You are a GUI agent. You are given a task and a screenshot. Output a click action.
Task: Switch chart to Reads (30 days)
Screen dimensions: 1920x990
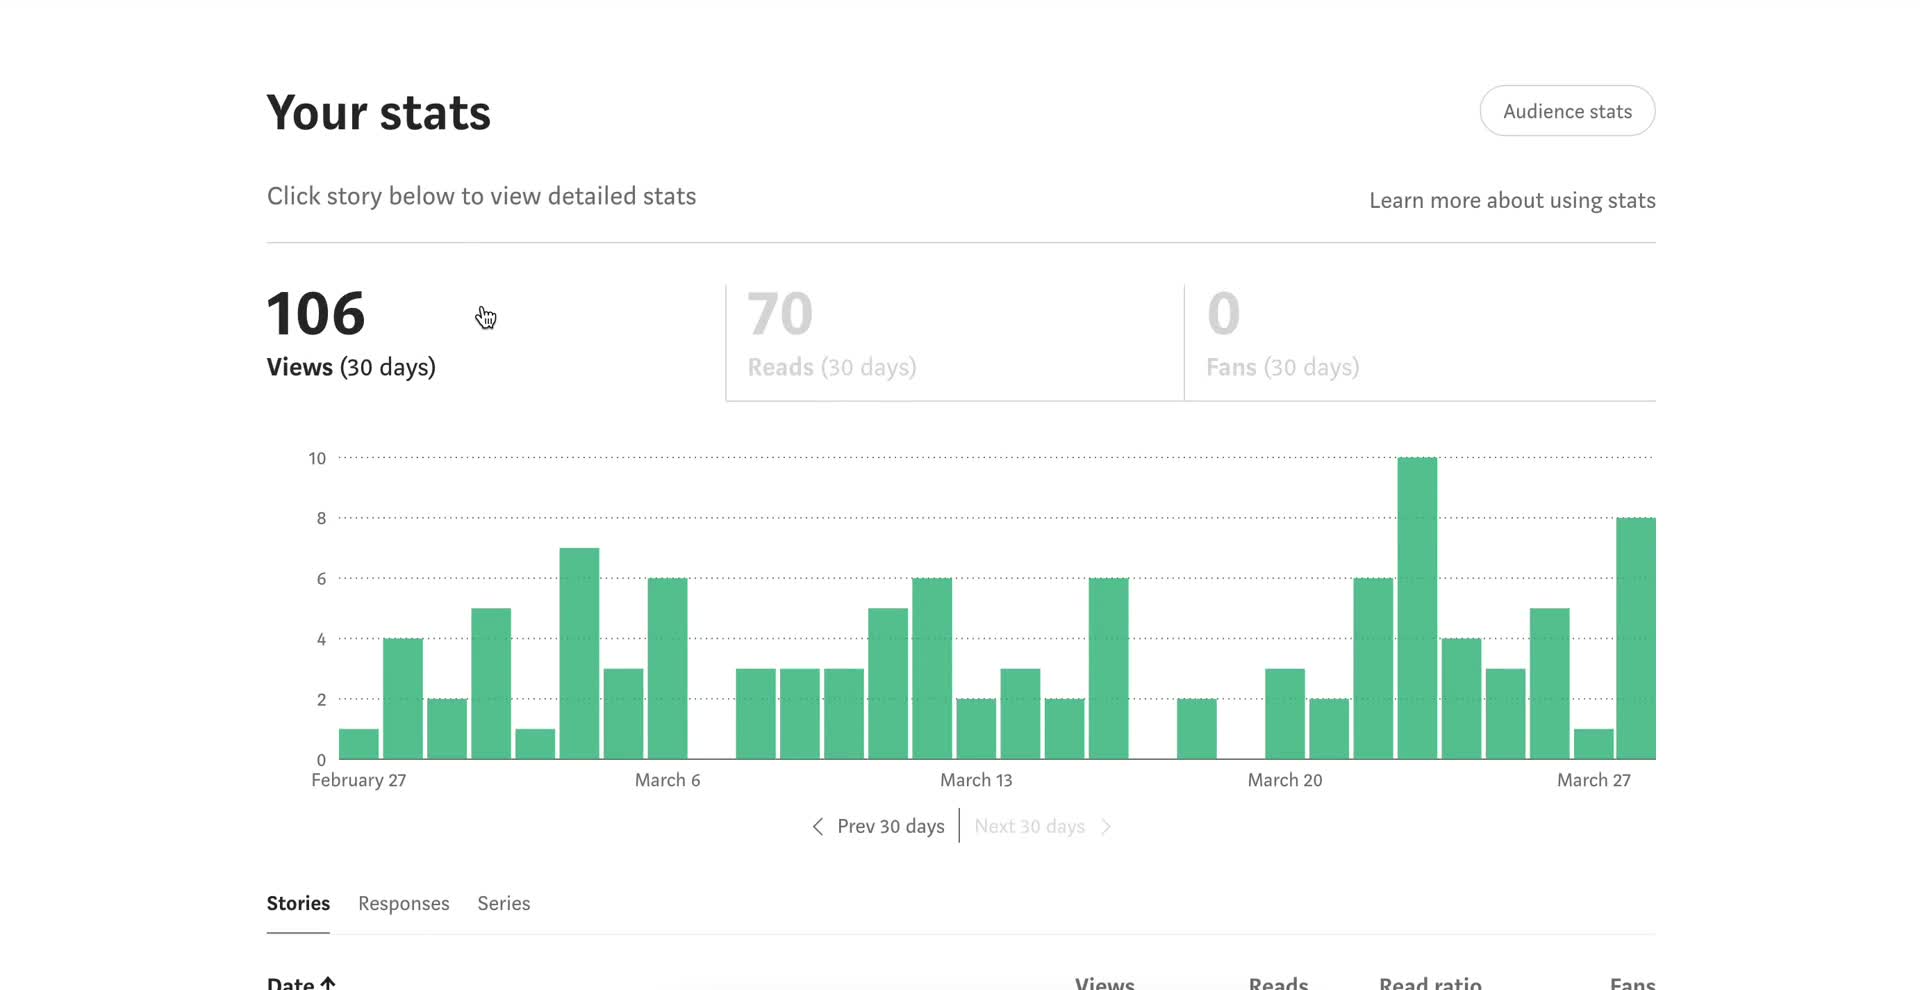coord(955,342)
